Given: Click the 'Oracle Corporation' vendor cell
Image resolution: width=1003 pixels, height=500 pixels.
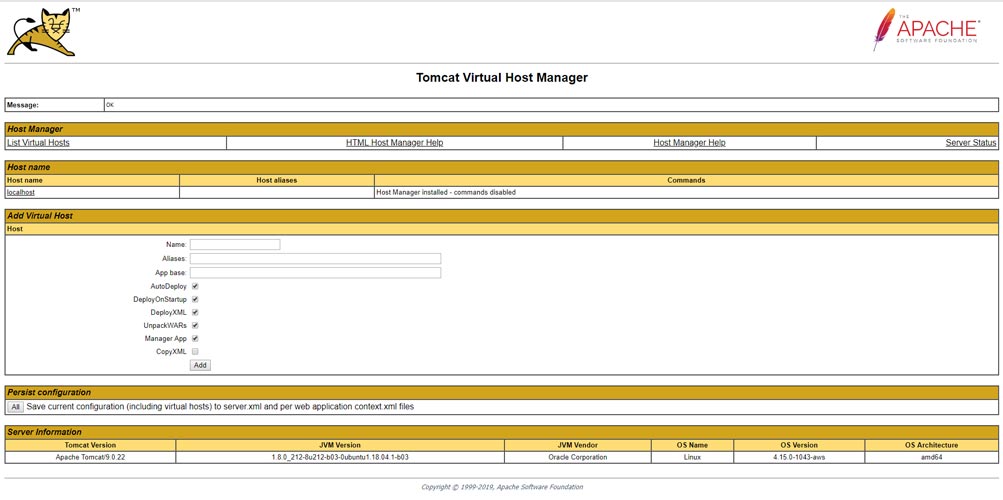Looking at the screenshot, I should point(578,457).
